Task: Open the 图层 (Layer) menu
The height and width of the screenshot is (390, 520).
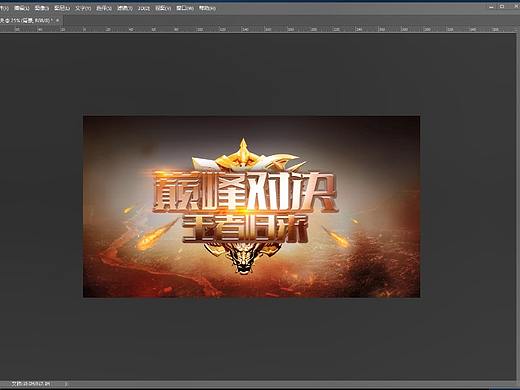Action: pos(62,8)
